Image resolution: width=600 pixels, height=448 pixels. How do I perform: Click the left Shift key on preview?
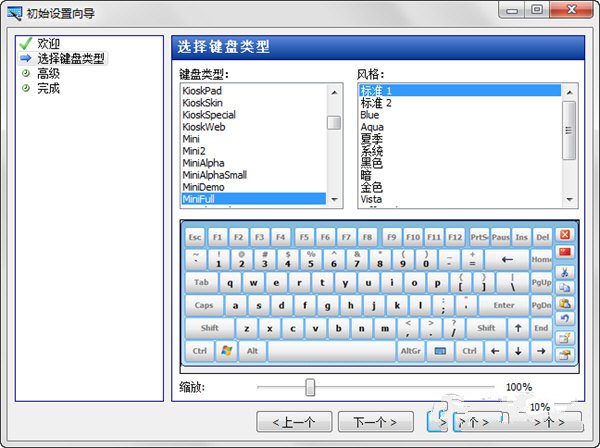click(x=210, y=328)
